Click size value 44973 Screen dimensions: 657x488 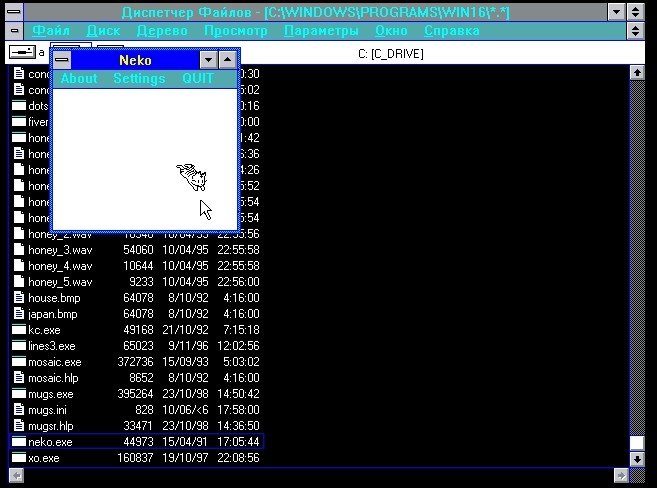click(138, 442)
